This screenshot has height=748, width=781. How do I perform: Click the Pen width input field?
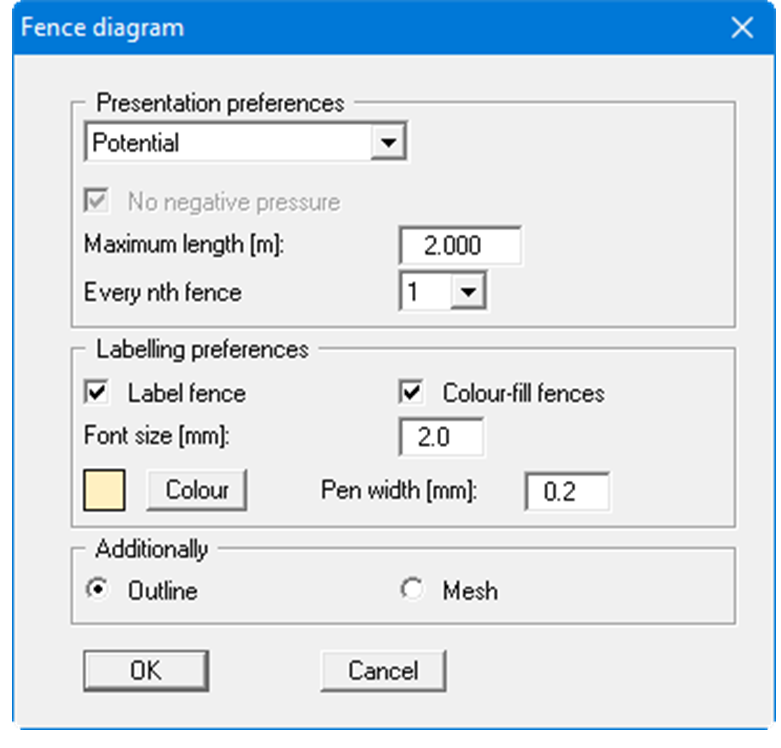(x=565, y=491)
